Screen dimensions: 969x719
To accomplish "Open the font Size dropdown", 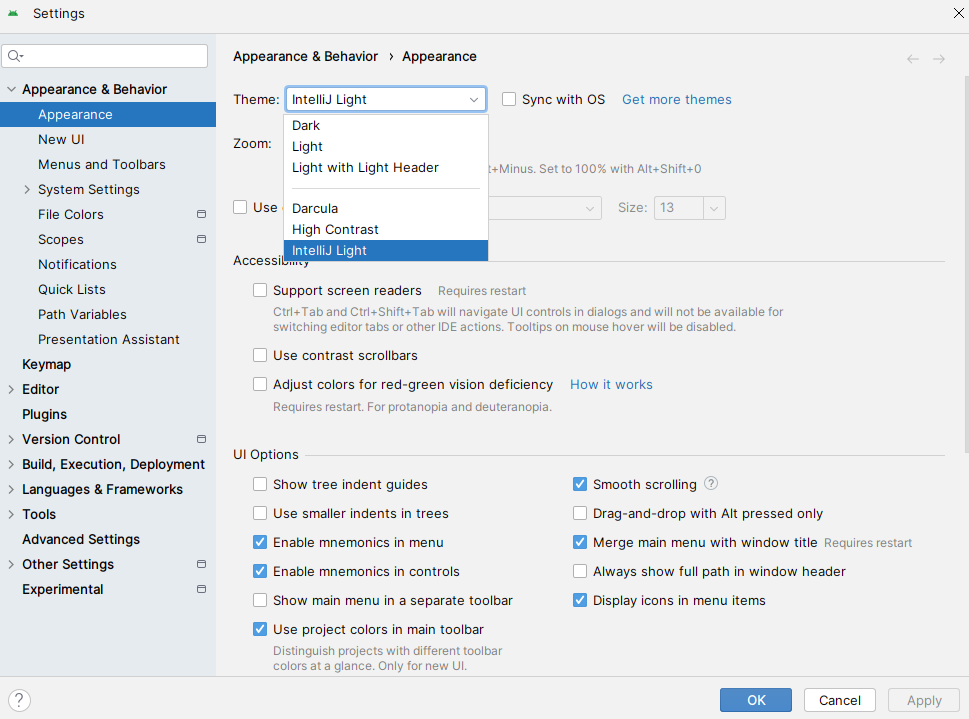I will coord(714,208).
